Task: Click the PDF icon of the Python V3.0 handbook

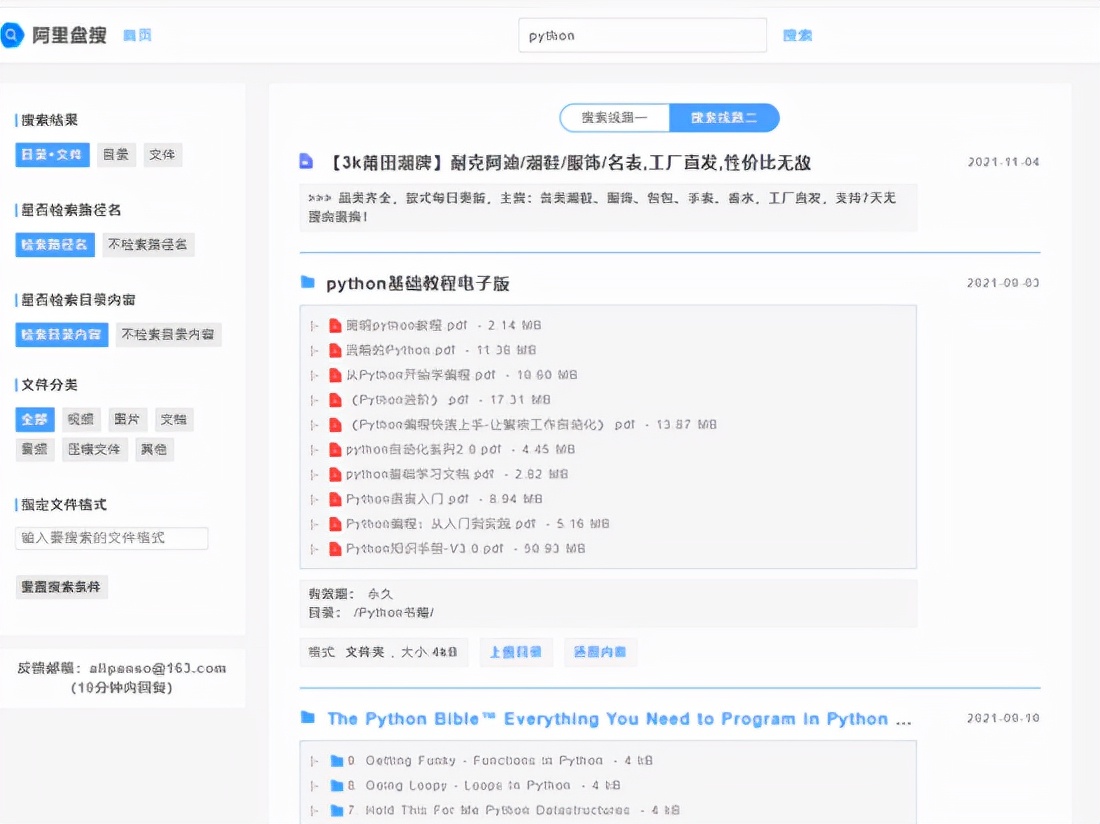Action: (x=335, y=549)
